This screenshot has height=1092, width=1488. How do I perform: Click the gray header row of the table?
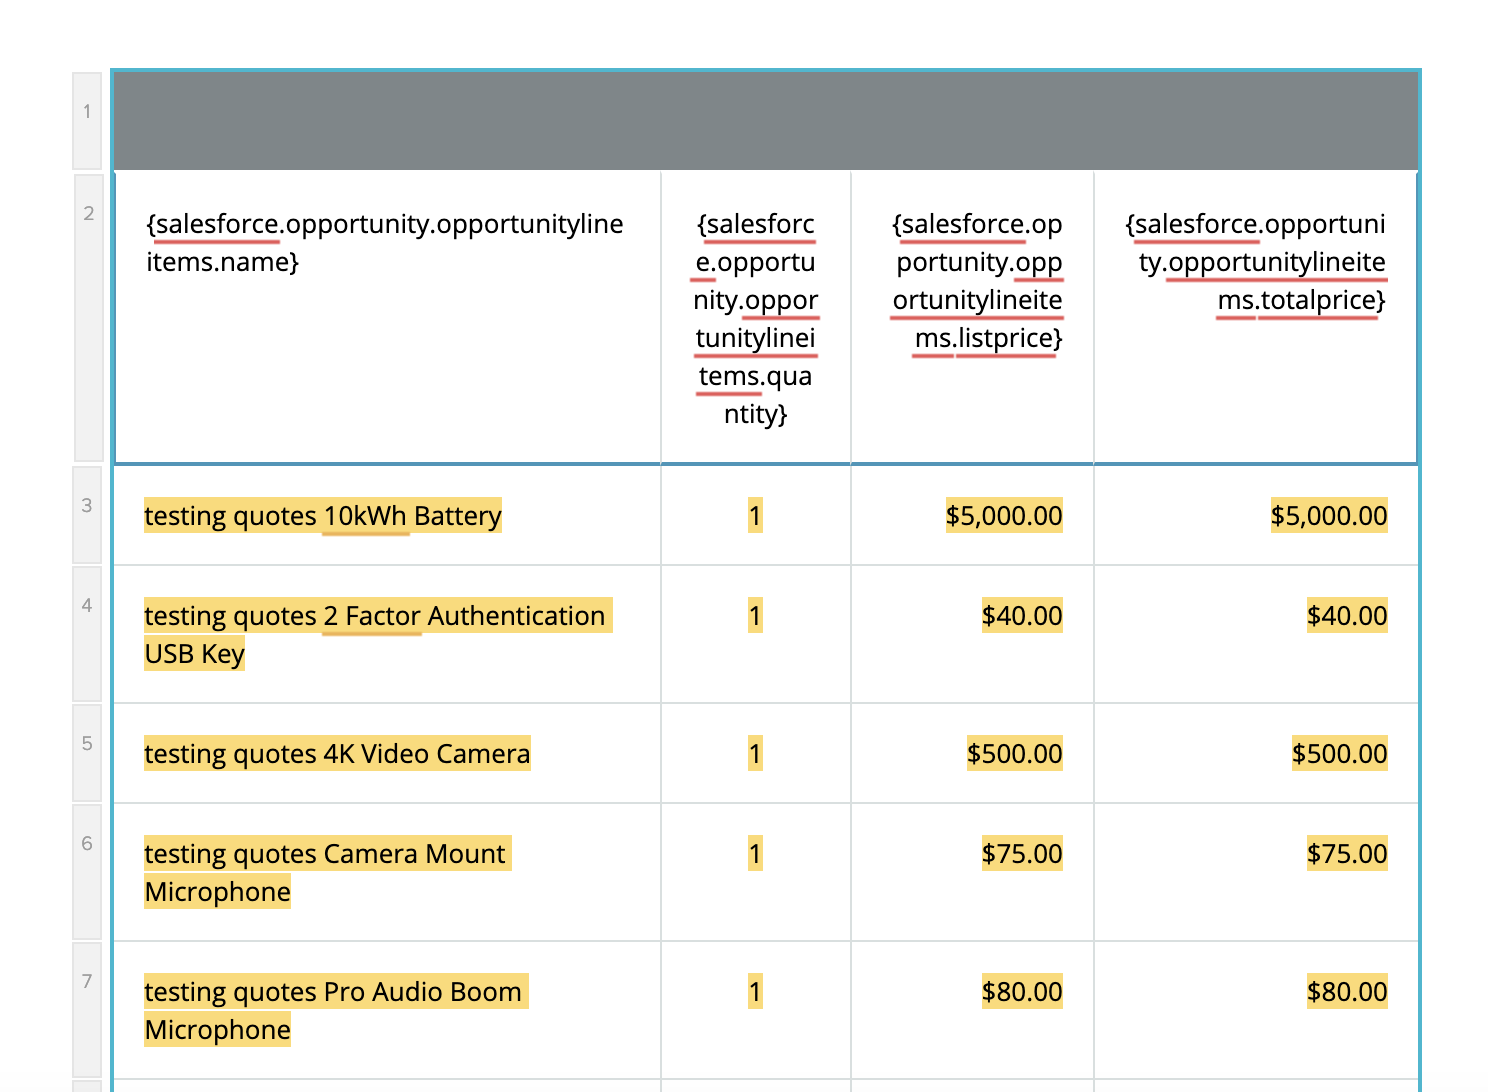coord(766,121)
